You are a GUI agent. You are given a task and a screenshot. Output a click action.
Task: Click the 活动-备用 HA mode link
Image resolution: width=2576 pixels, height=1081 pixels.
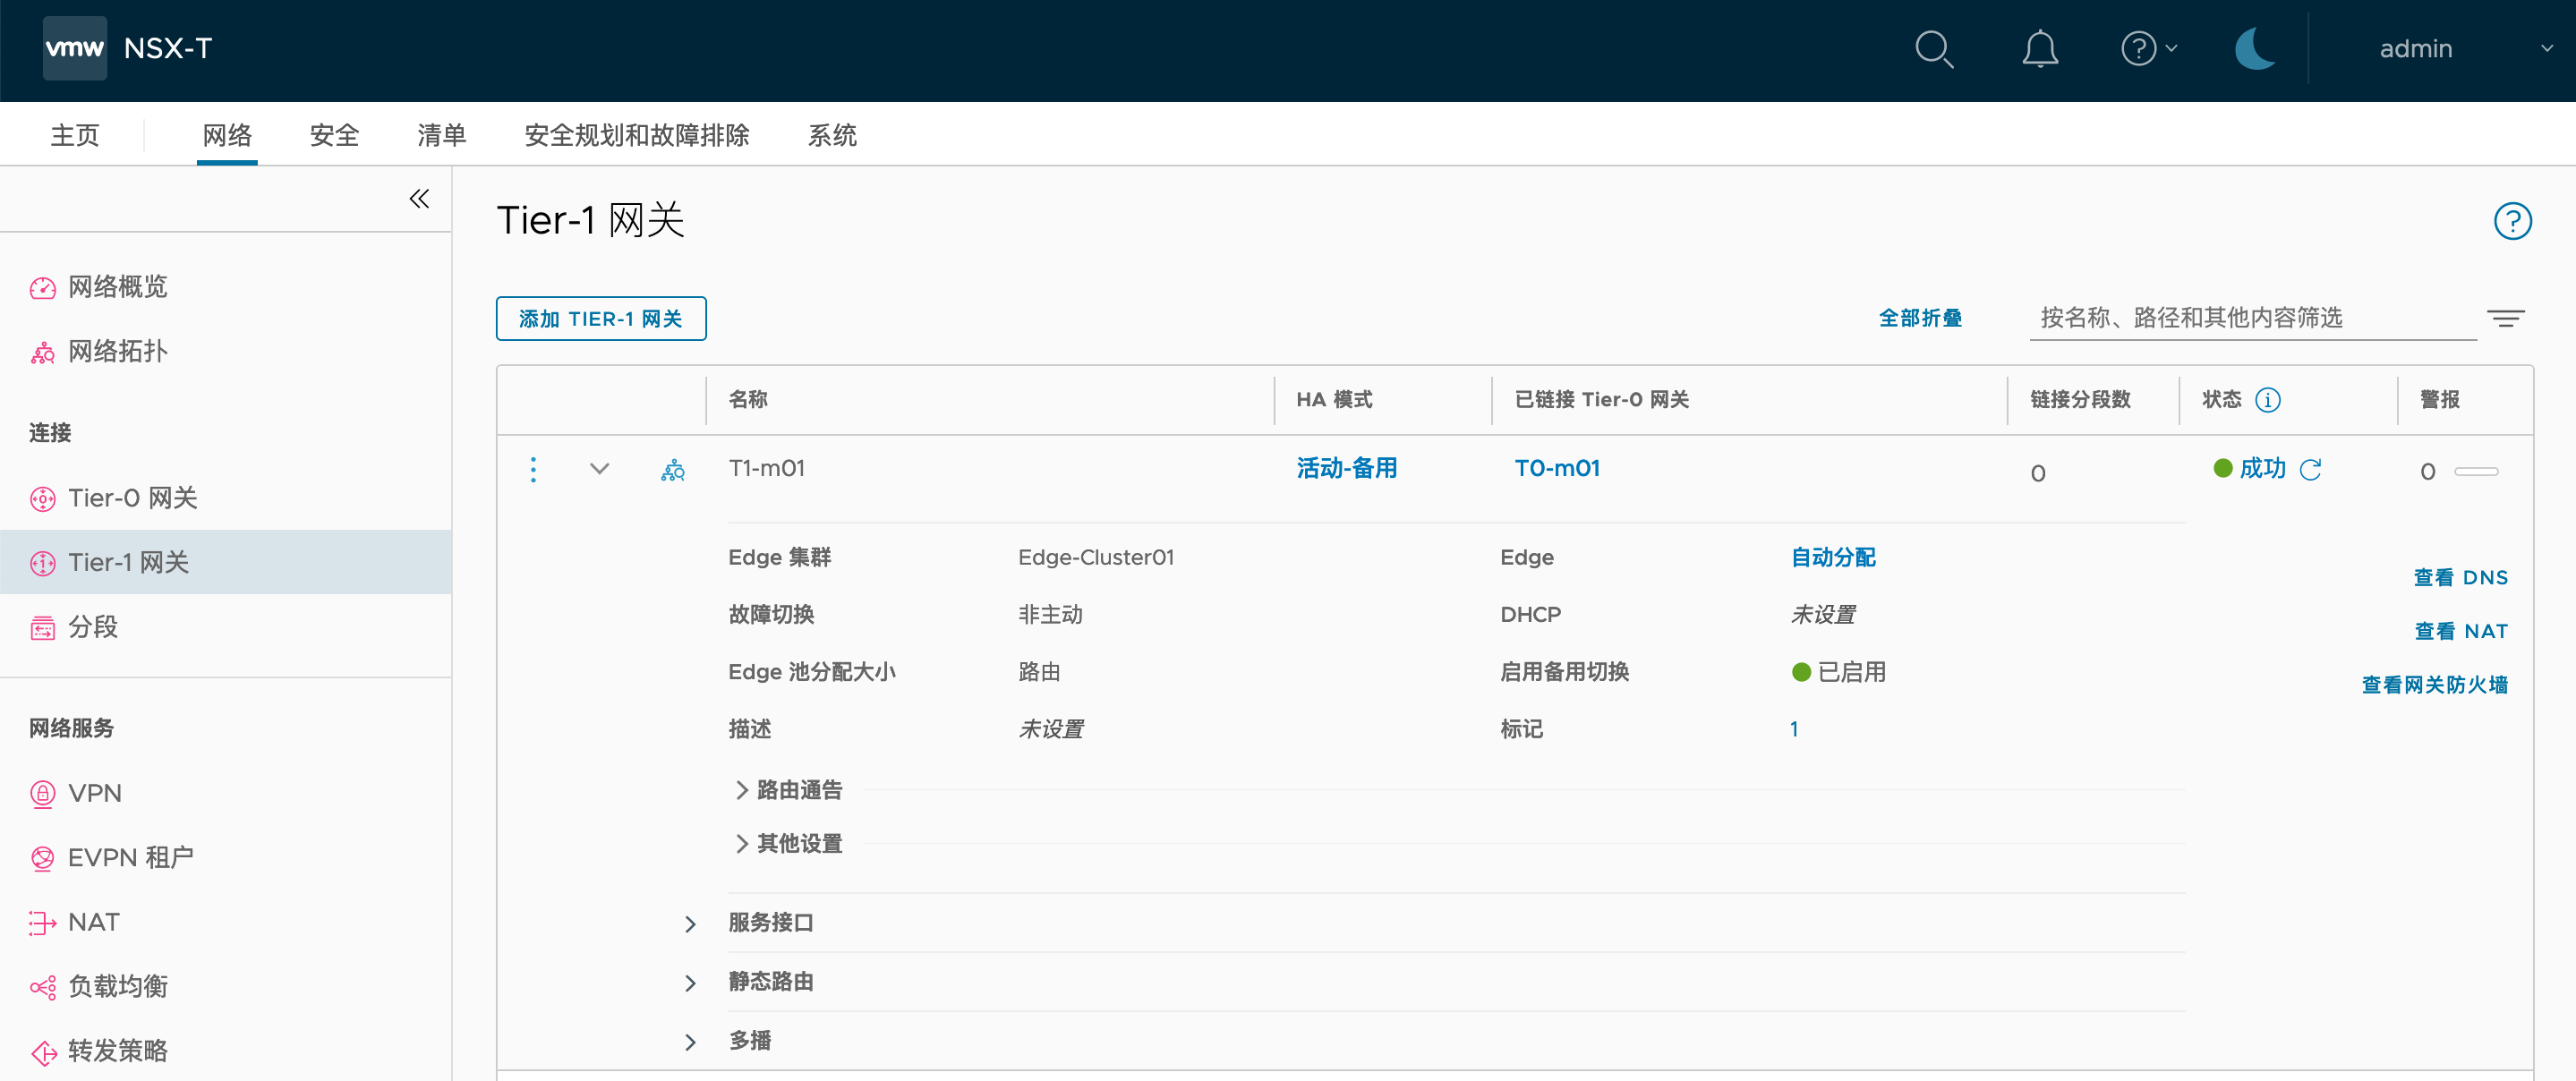(1346, 468)
